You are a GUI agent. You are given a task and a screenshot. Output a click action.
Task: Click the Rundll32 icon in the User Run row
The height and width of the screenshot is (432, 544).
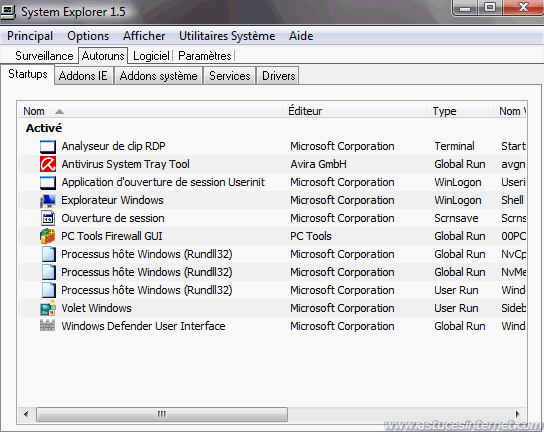(48, 290)
